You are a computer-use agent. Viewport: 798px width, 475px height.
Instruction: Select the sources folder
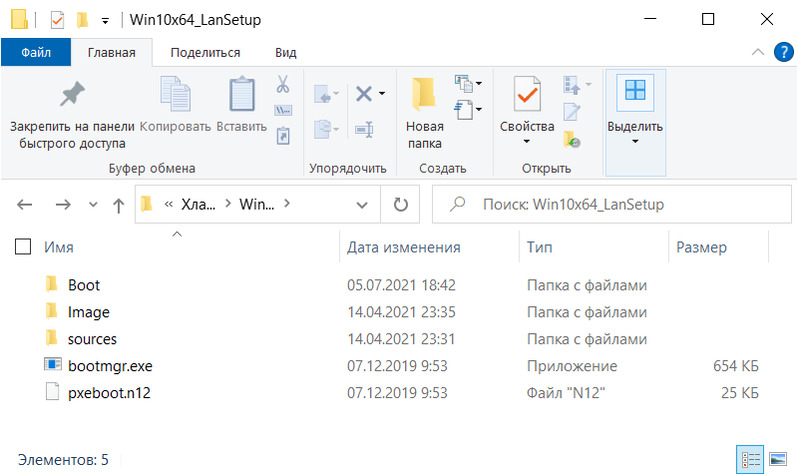(x=92, y=339)
